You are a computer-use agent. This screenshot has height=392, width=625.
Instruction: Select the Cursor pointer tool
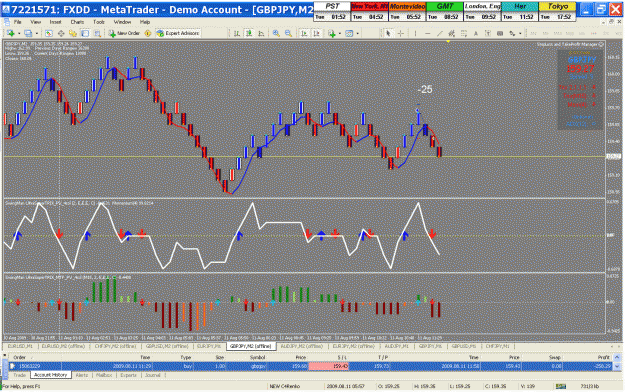pos(388,33)
